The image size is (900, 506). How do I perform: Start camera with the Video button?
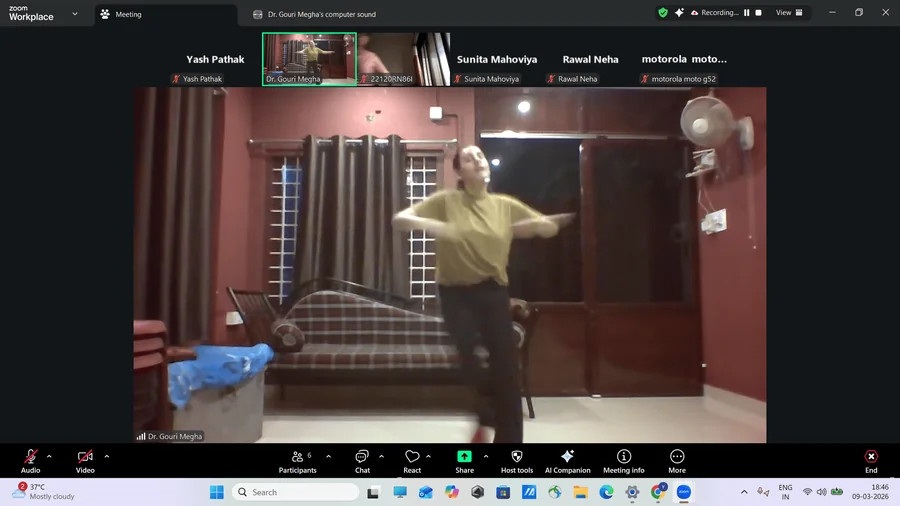click(85, 461)
